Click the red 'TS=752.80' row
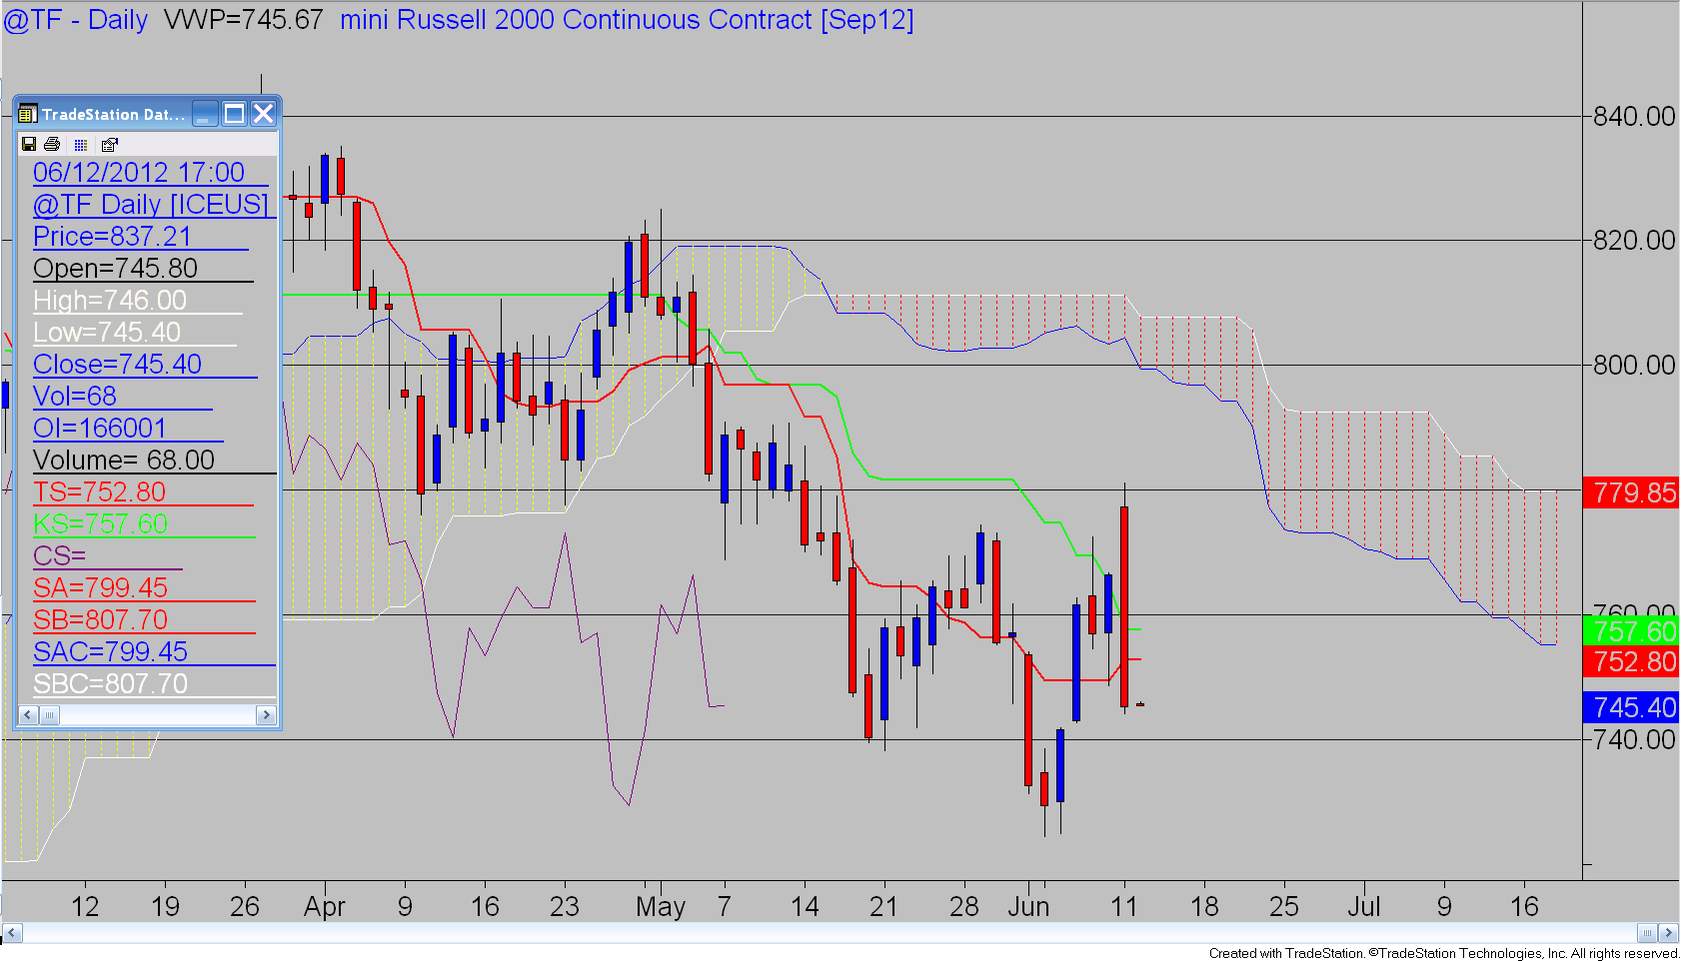 point(100,492)
